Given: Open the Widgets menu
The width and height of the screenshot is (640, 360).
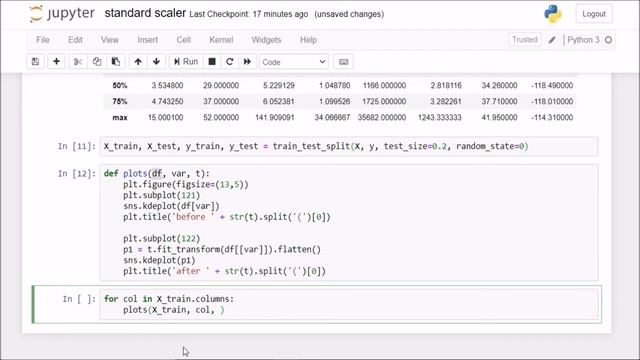Looking at the screenshot, I should 266,40.
